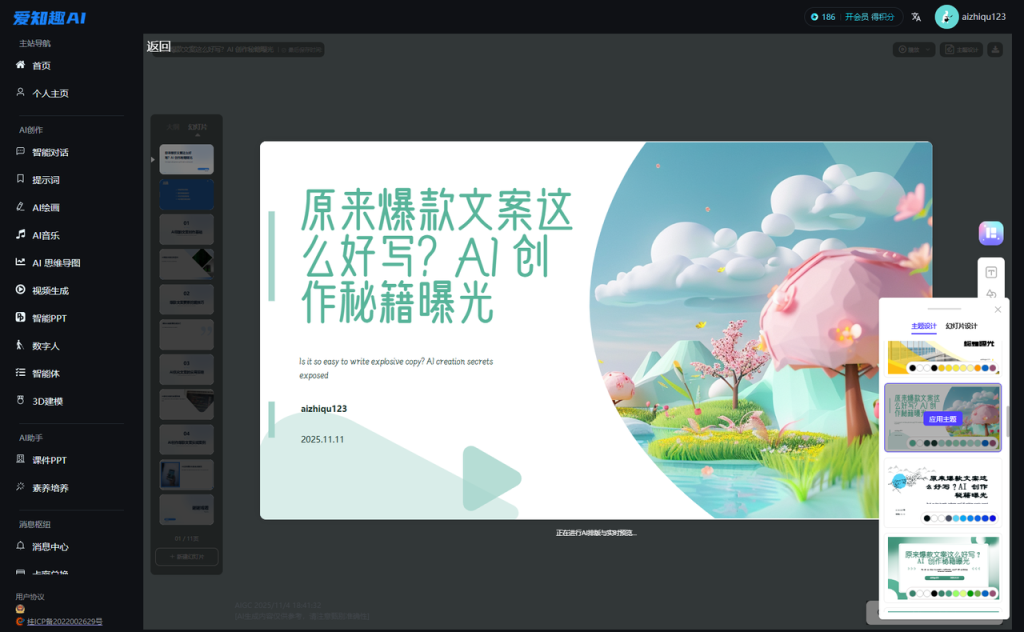Click the download export icon
Screen dimensions: 1024x632
coord(995,50)
